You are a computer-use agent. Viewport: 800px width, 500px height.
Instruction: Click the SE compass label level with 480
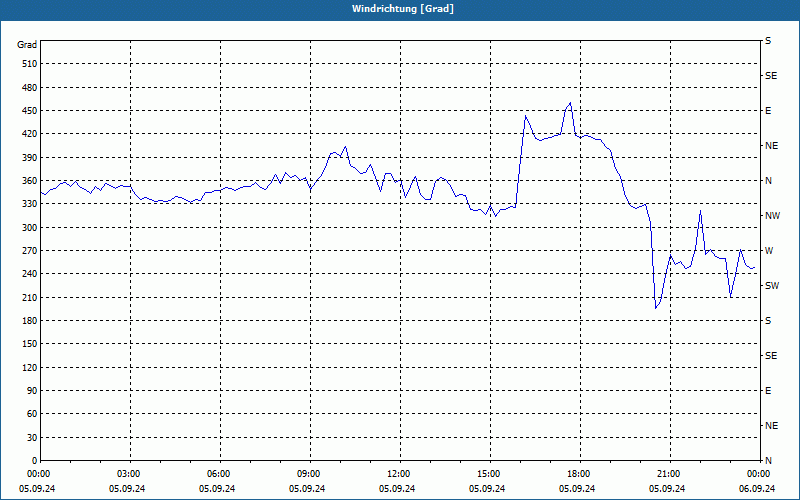pyautogui.click(x=771, y=76)
